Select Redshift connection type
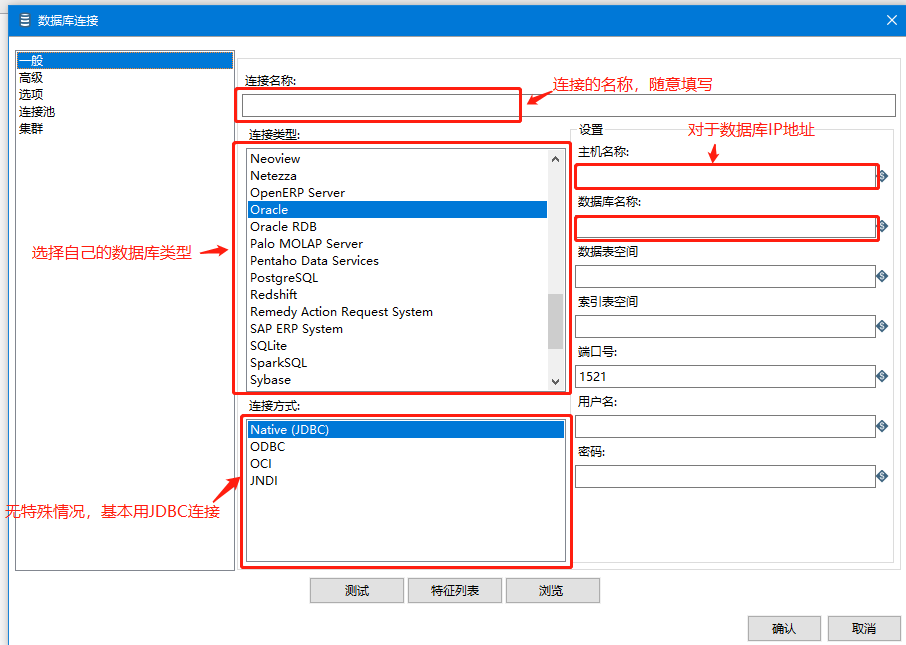The height and width of the screenshot is (645, 906). (x=398, y=294)
